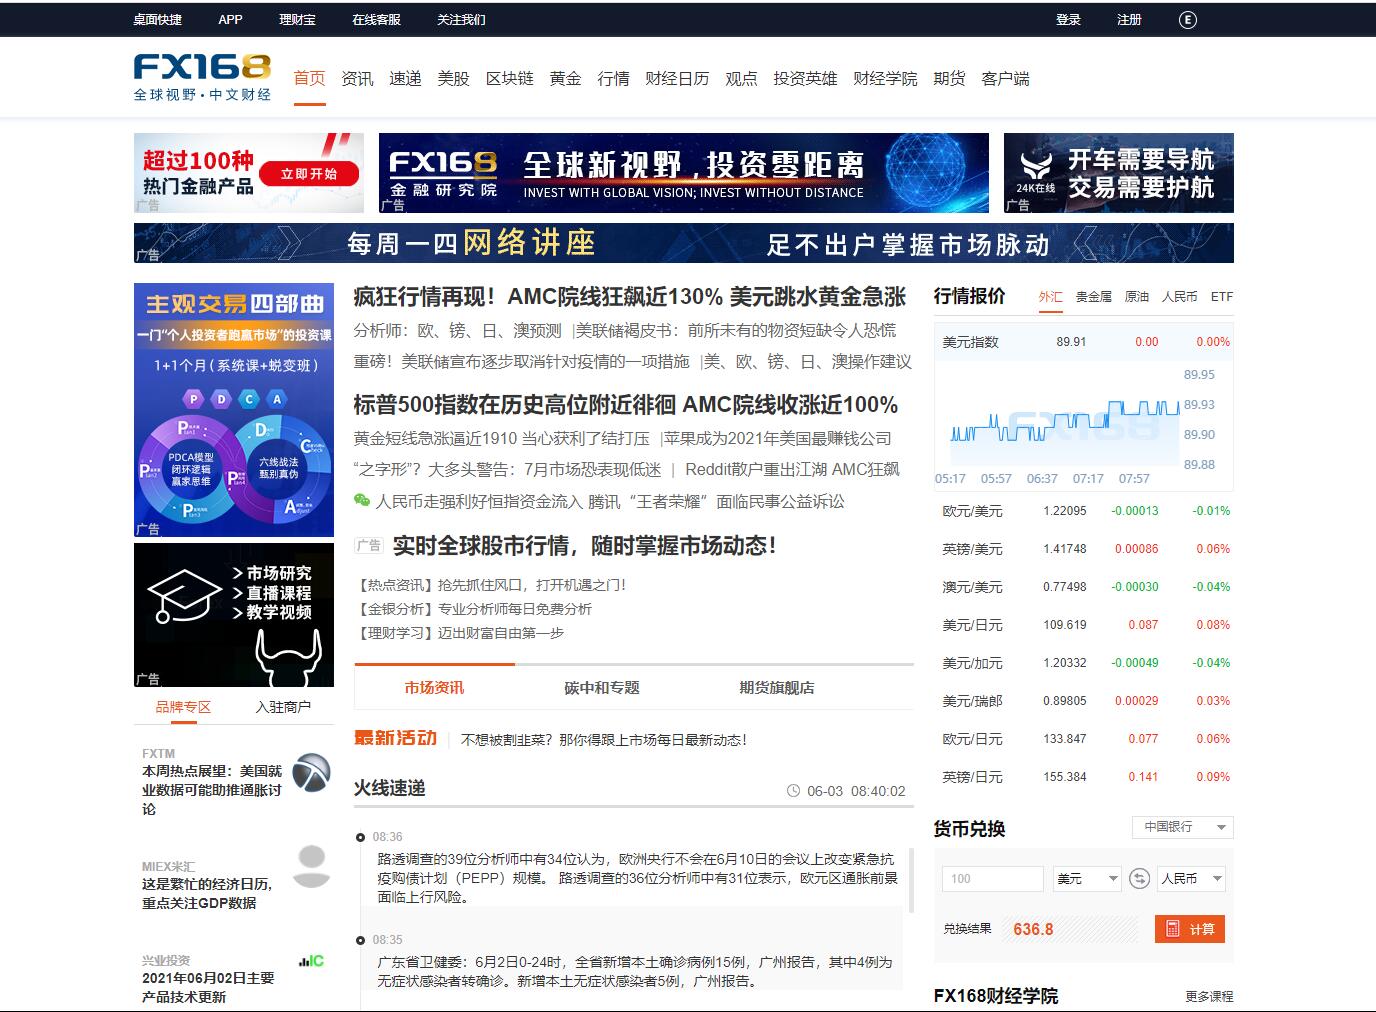
Task: Open the 美元 source currency dropdown
Action: (1086, 879)
